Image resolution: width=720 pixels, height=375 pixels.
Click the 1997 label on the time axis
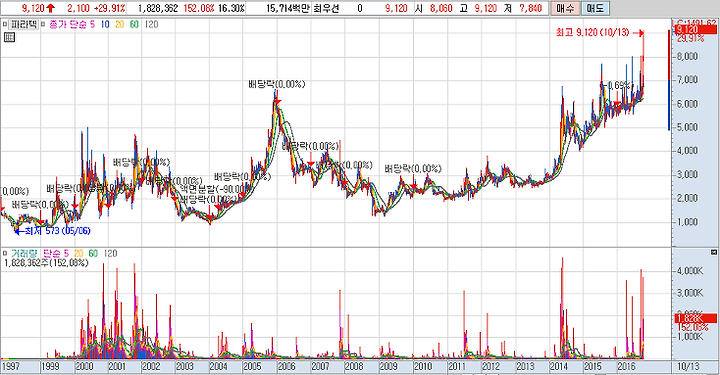click(x=11, y=366)
